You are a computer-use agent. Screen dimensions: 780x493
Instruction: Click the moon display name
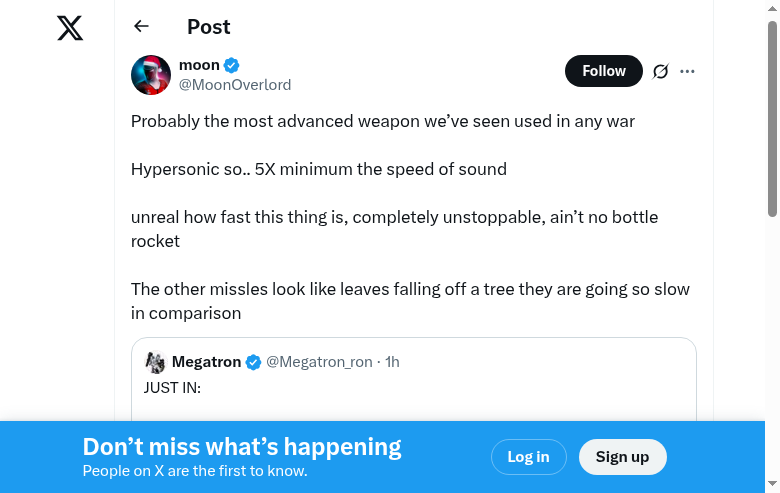pyautogui.click(x=199, y=65)
